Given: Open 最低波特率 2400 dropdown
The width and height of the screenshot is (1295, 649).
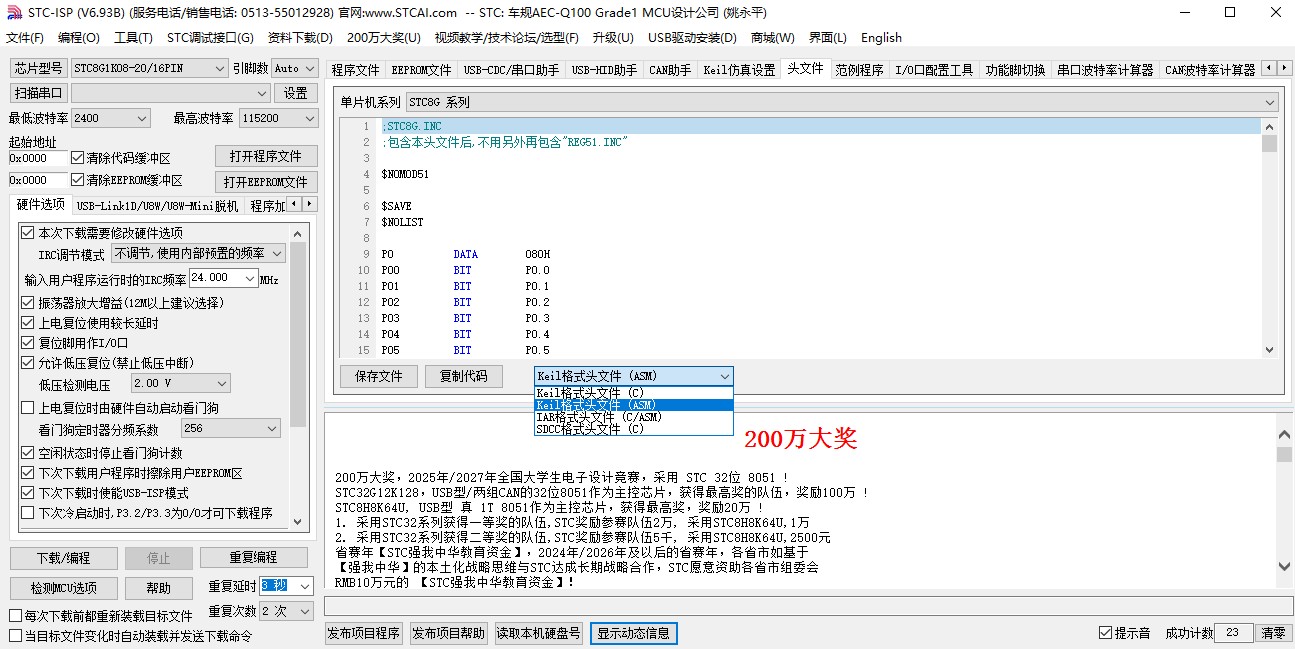Looking at the screenshot, I should (x=110, y=118).
